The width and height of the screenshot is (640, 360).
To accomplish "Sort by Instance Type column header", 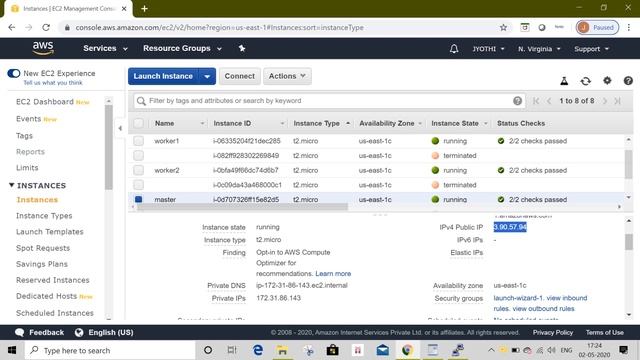I will click(316, 123).
